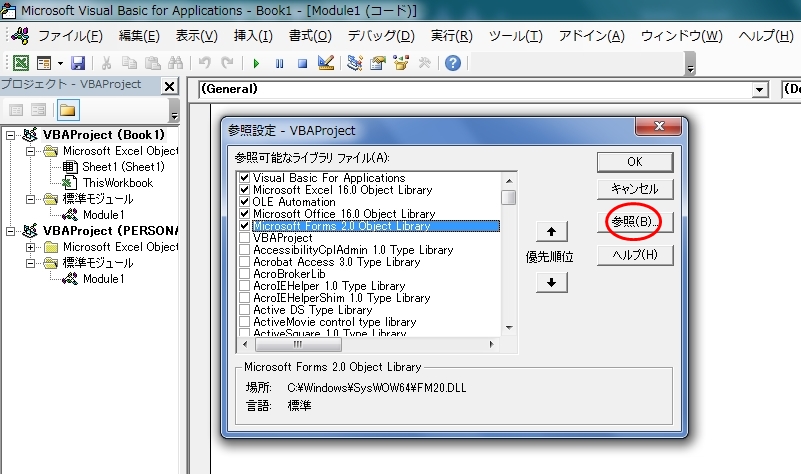The image size is (801, 474).
Task: Click the library list horizontal scrollbar thumb
Action: click(x=298, y=345)
